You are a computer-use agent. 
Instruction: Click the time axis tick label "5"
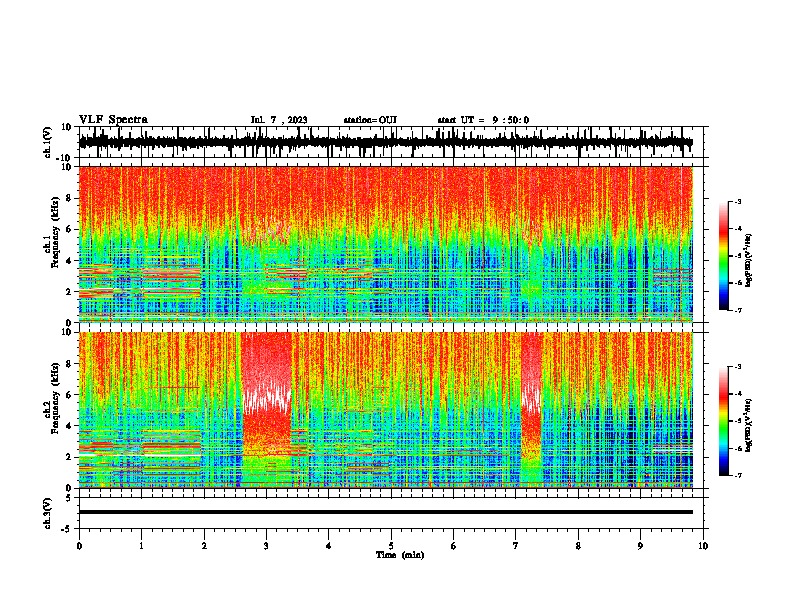click(x=391, y=546)
